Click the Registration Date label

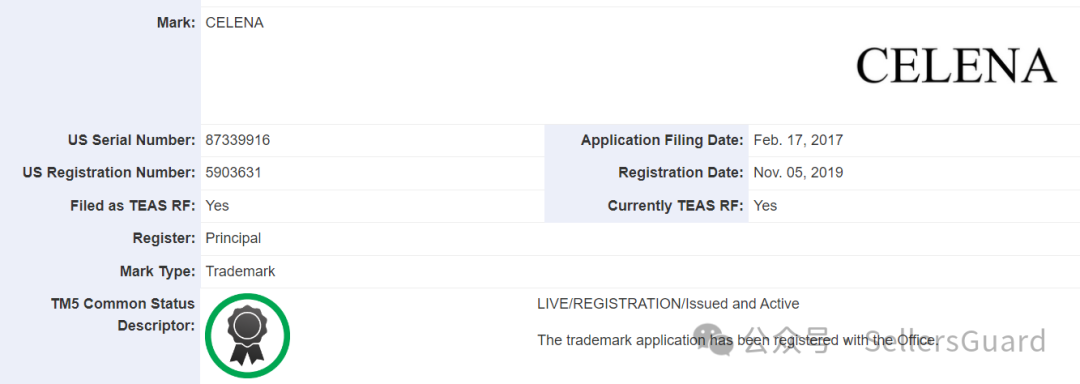coord(681,173)
